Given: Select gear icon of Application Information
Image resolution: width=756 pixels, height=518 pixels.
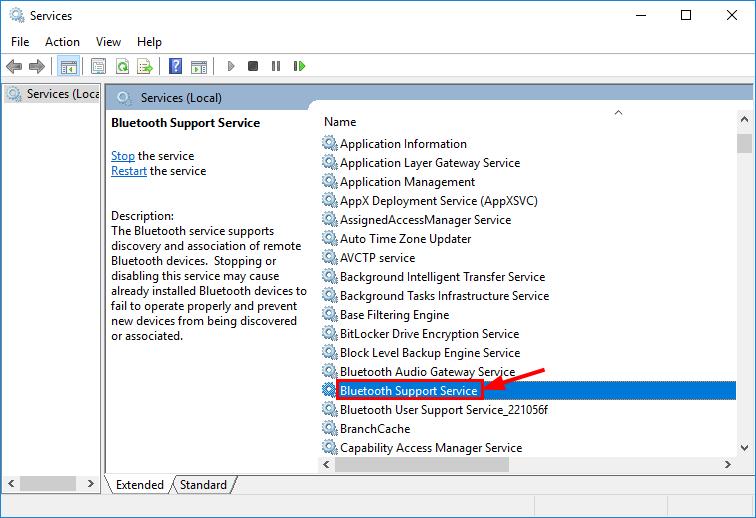Looking at the screenshot, I should coord(330,143).
